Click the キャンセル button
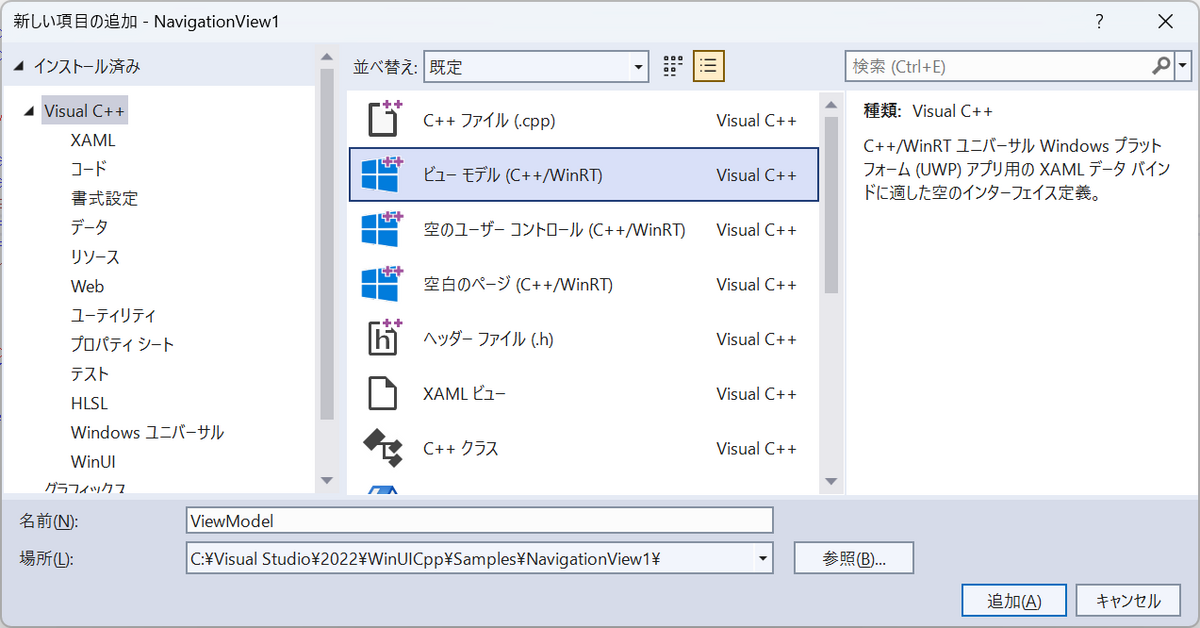Viewport: 1200px width, 628px height. 1128,601
